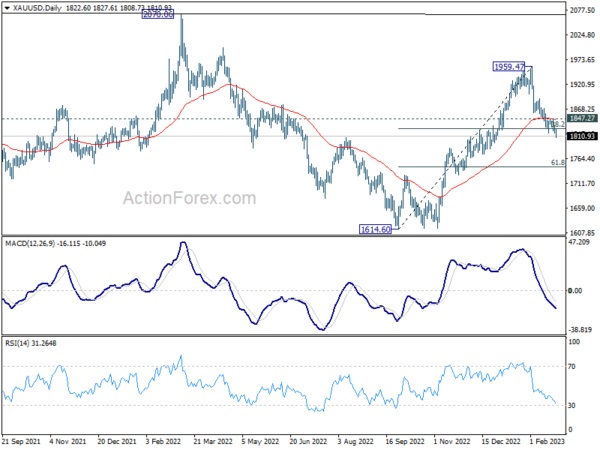This screenshot has height=450, width=600.
Task: Click the 1607.85 price axis label
Action: coord(580,233)
